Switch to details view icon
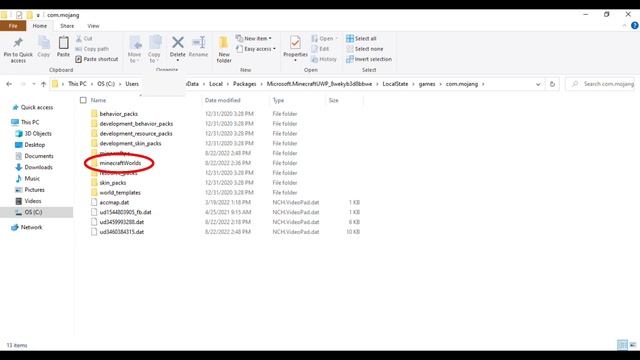Screen dimensions: 640x360 tap(622, 345)
